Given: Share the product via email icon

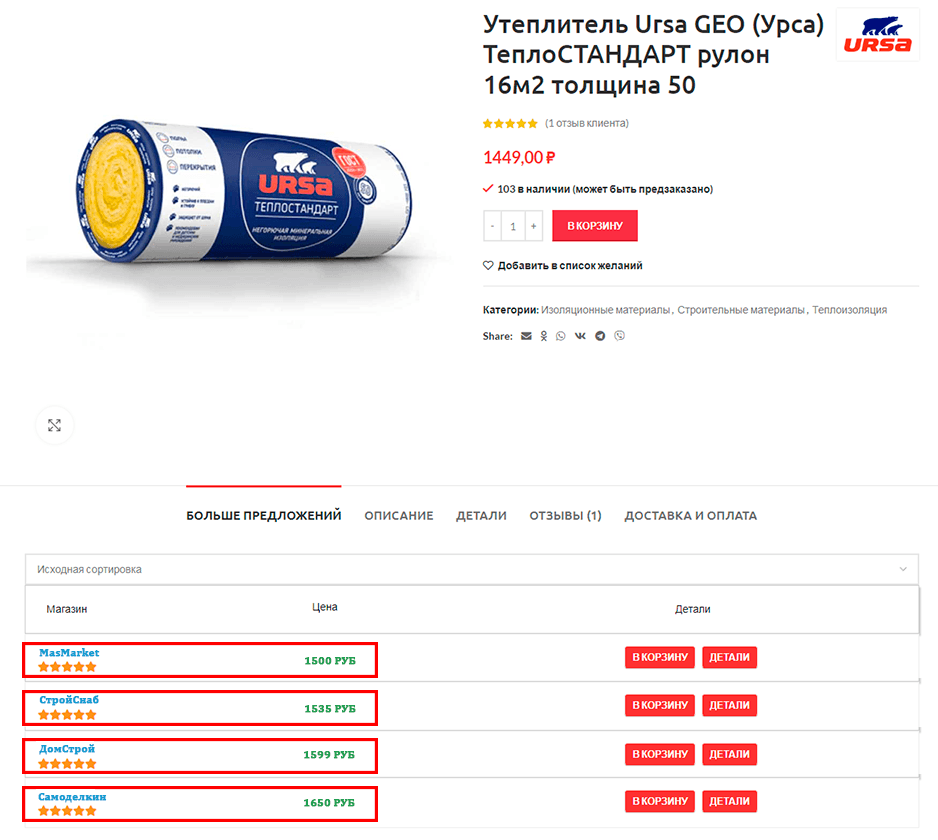Looking at the screenshot, I should 526,336.
